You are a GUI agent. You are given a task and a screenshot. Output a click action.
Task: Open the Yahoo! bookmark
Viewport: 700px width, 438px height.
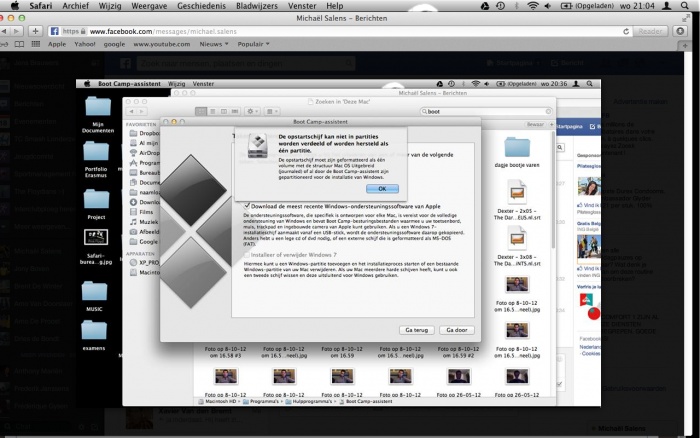tap(85, 44)
